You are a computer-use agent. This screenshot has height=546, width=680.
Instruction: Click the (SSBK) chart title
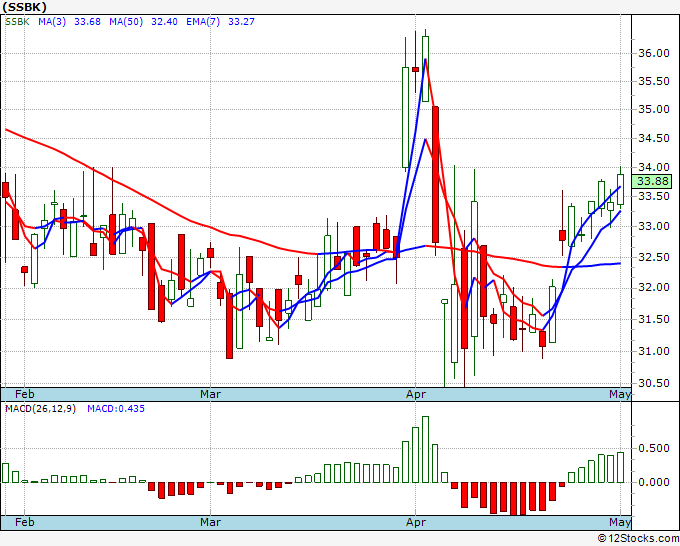[x=24, y=7]
